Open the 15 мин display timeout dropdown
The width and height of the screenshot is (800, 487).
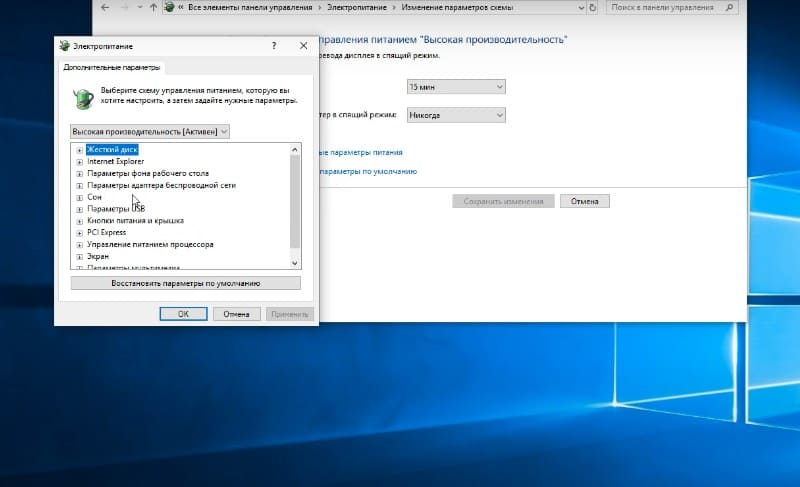click(x=456, y=87)
